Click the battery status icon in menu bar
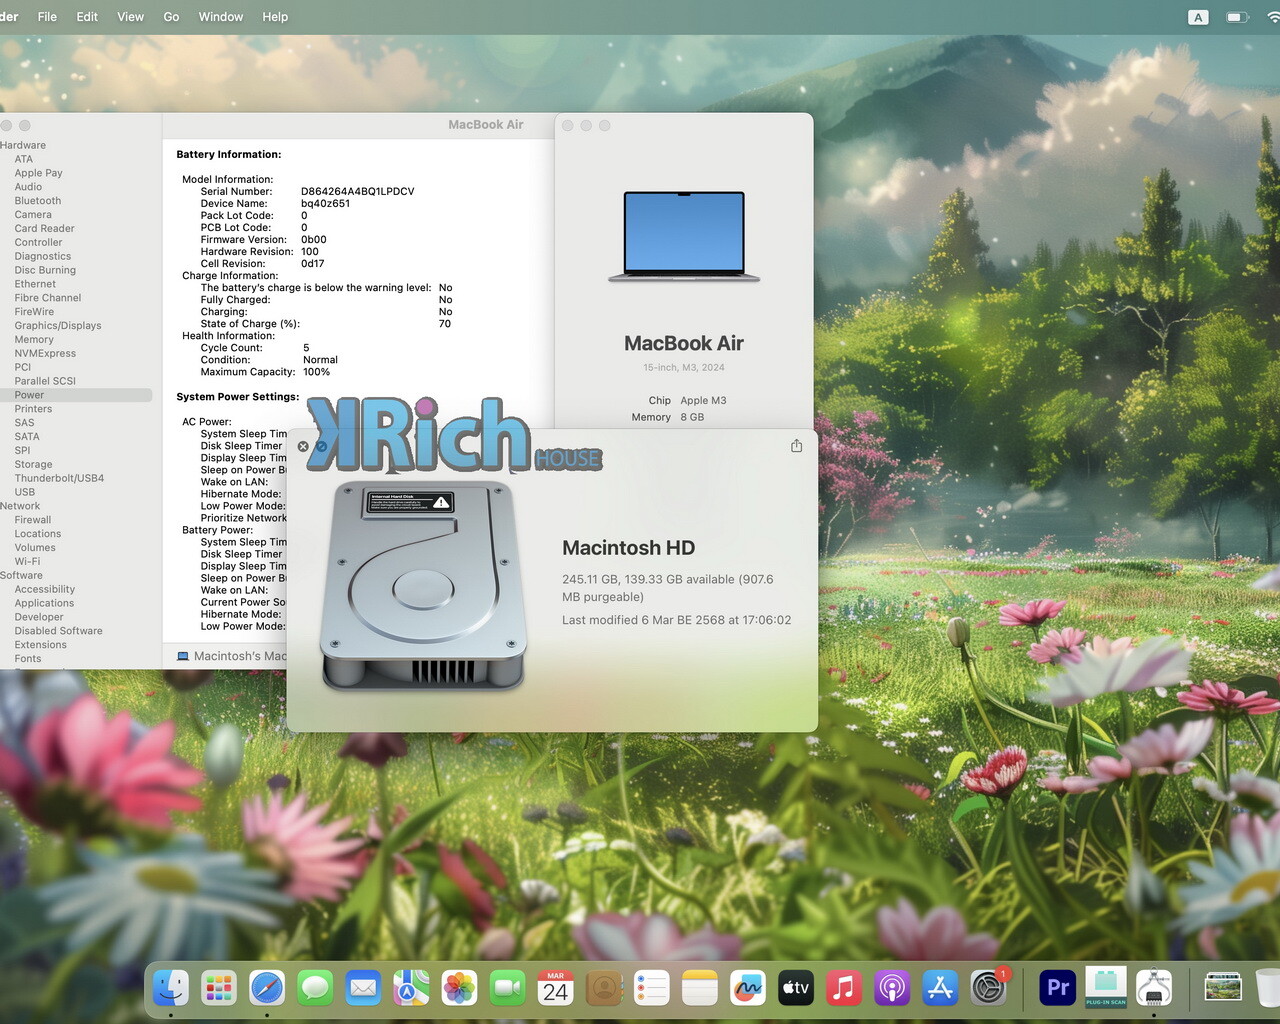Viewport: 1280px width, 1024px height. coord(1237,17)
